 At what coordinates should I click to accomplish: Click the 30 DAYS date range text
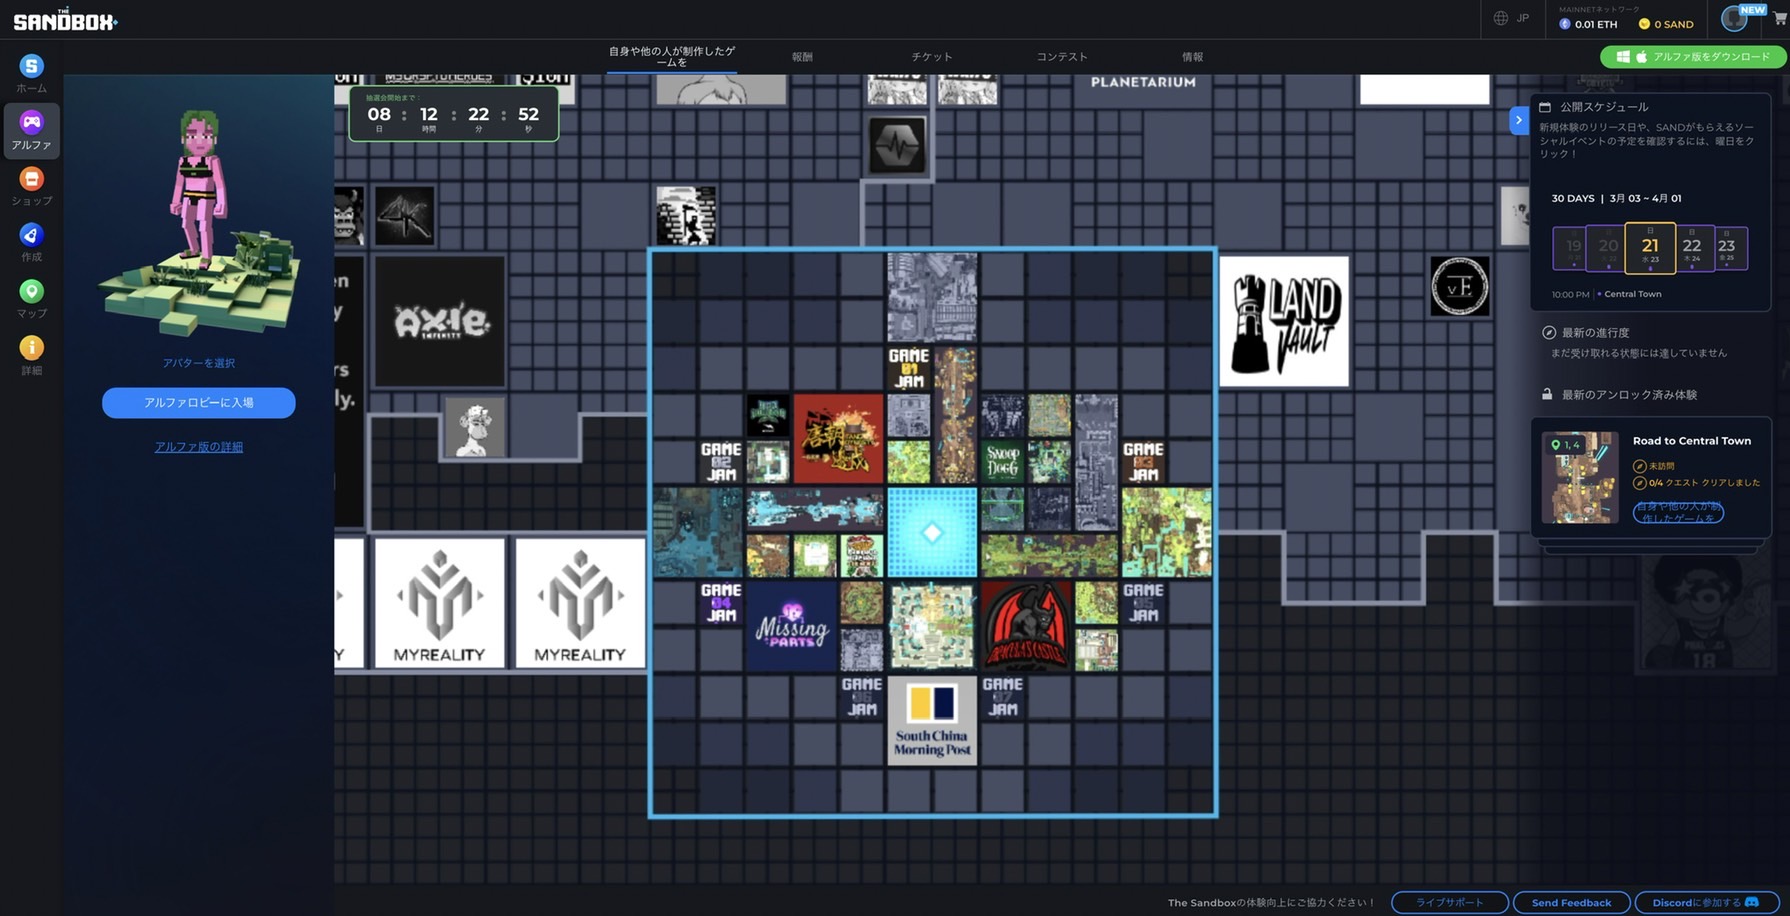click(1616, 198)
